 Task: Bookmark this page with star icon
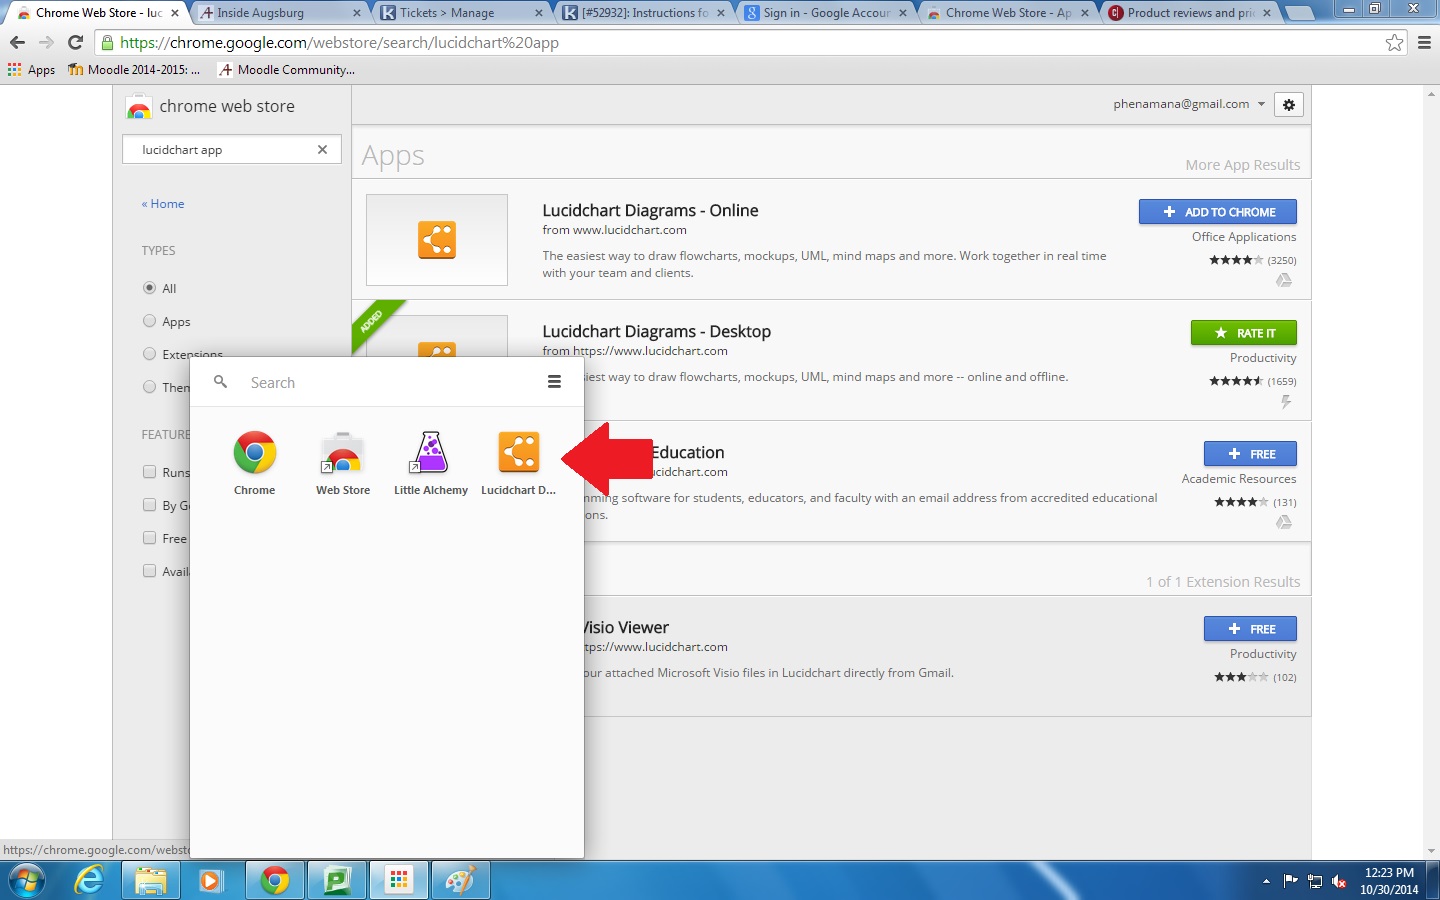coord(1394,42)
